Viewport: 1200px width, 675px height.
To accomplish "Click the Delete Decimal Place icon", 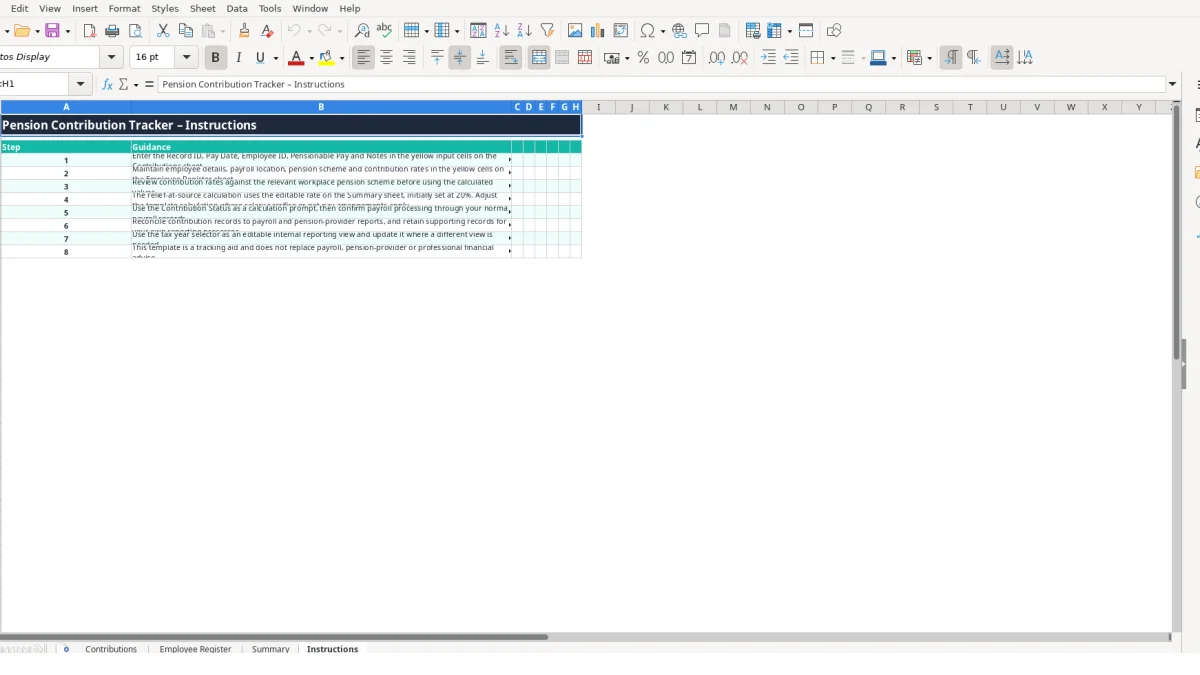I will [x=740, y=58].
